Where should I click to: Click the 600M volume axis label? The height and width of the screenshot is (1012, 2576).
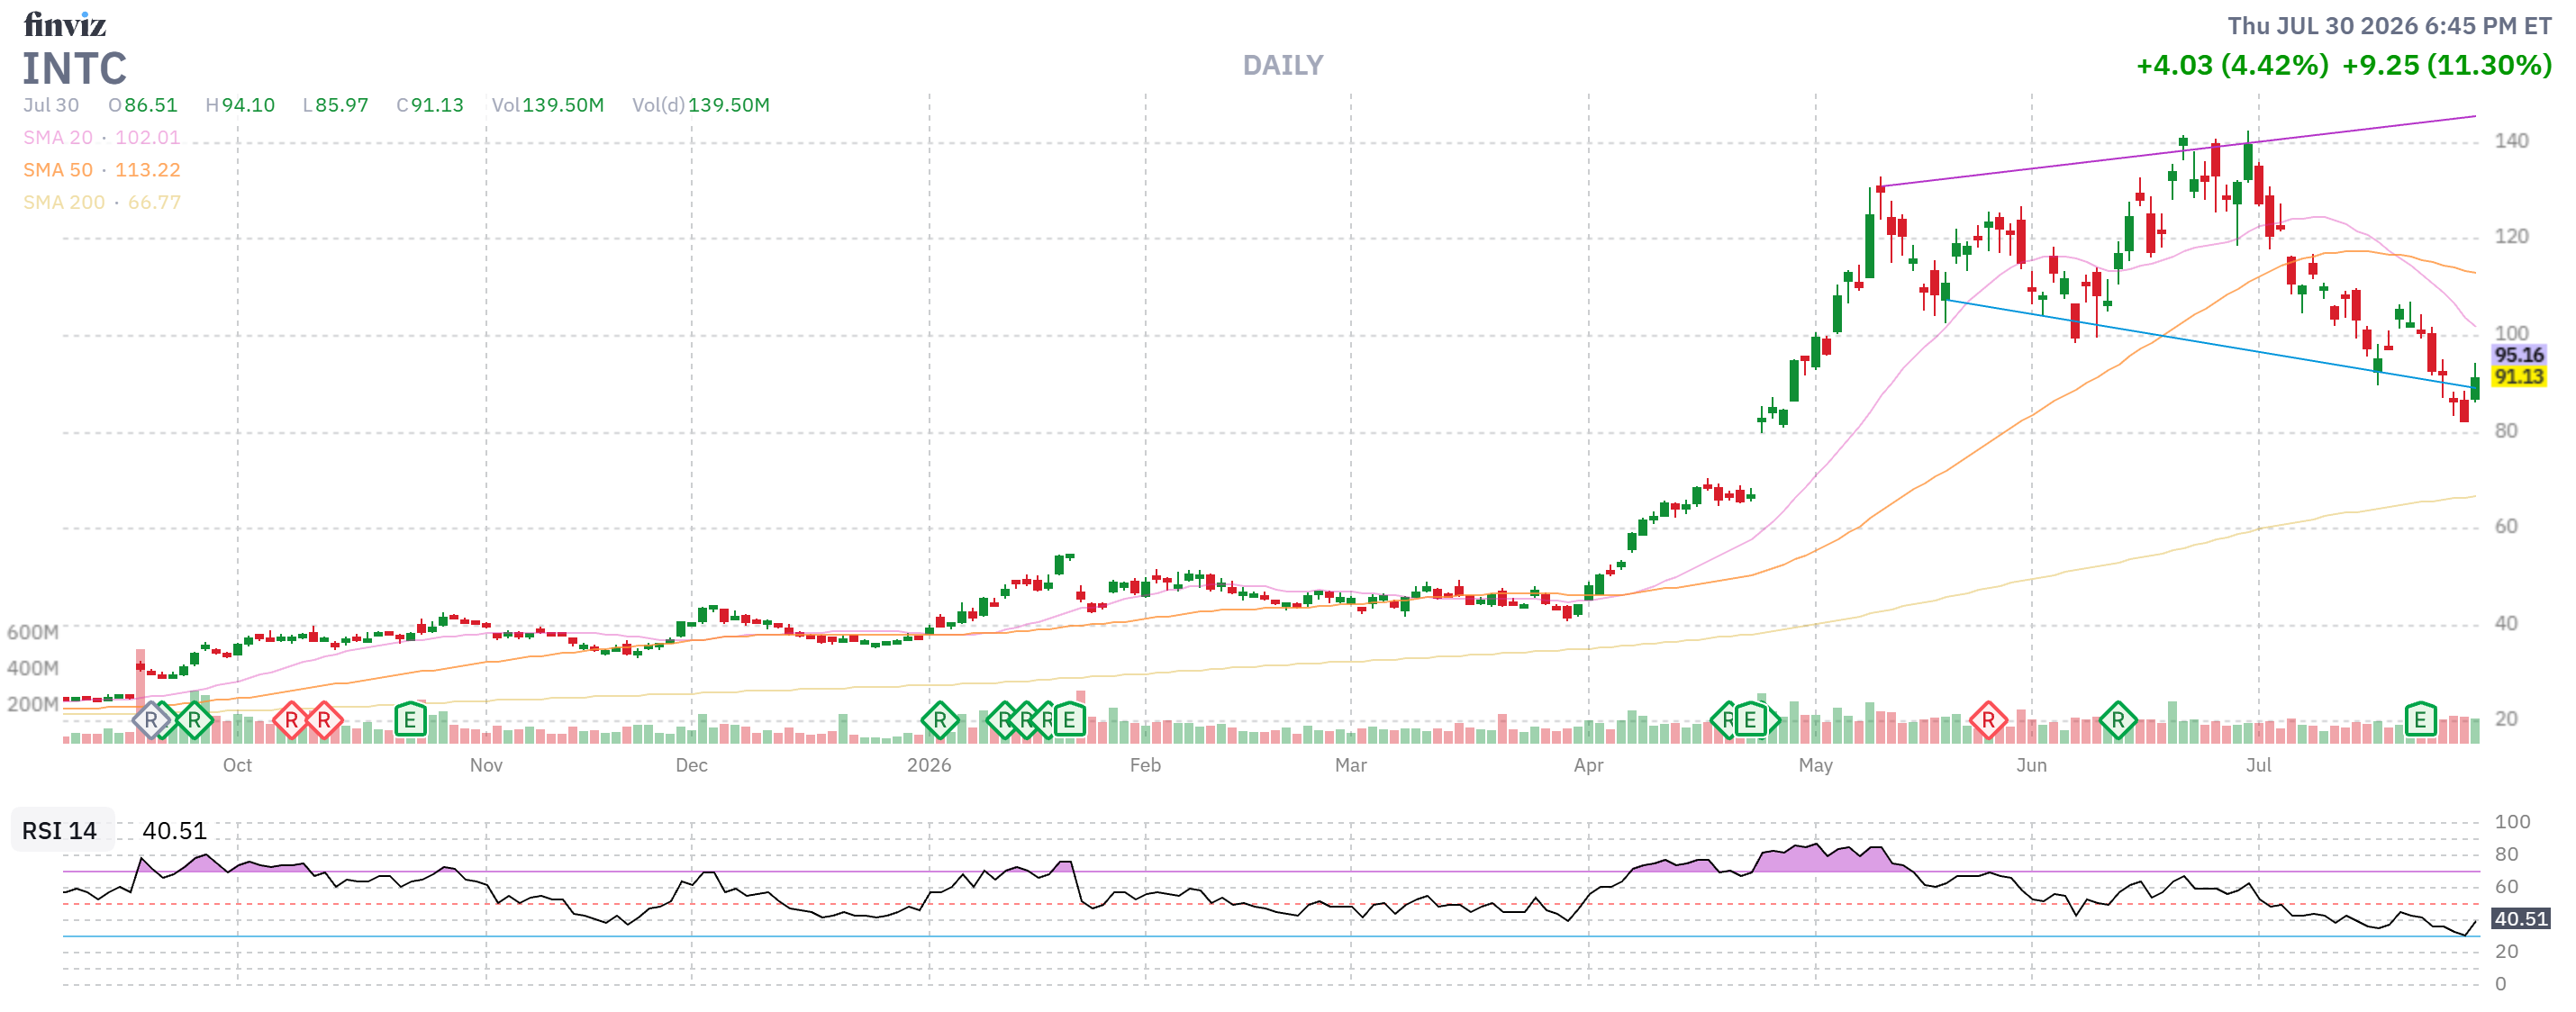33,633
